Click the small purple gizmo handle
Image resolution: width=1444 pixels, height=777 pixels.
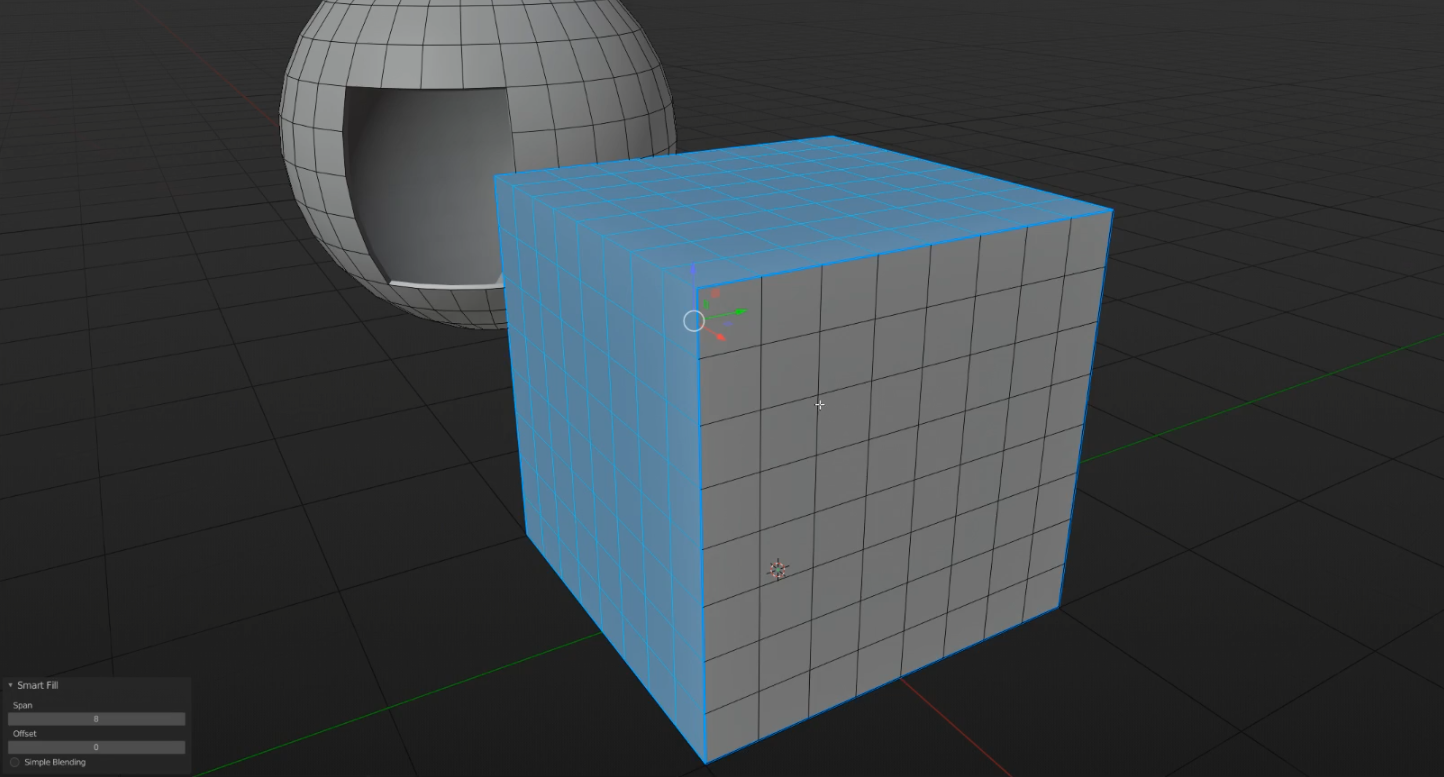coord(728,324)
